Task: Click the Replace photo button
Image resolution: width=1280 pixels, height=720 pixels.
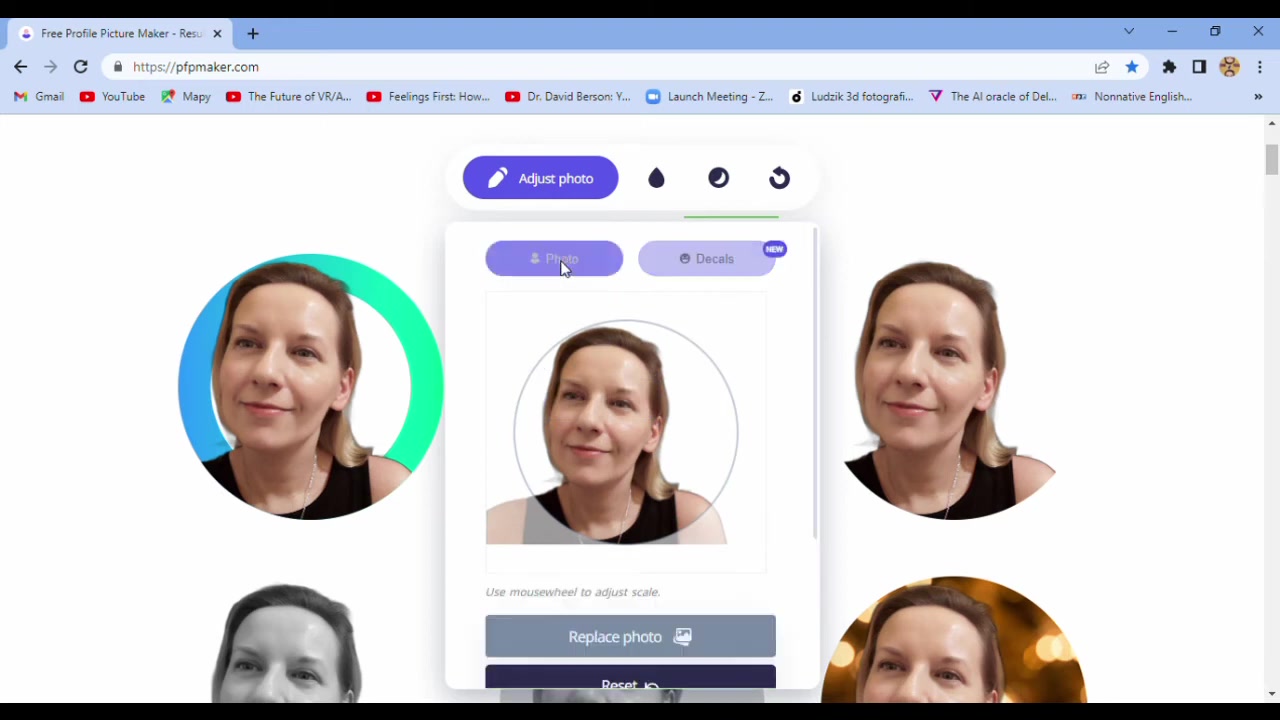Action: tap(630, 637)
